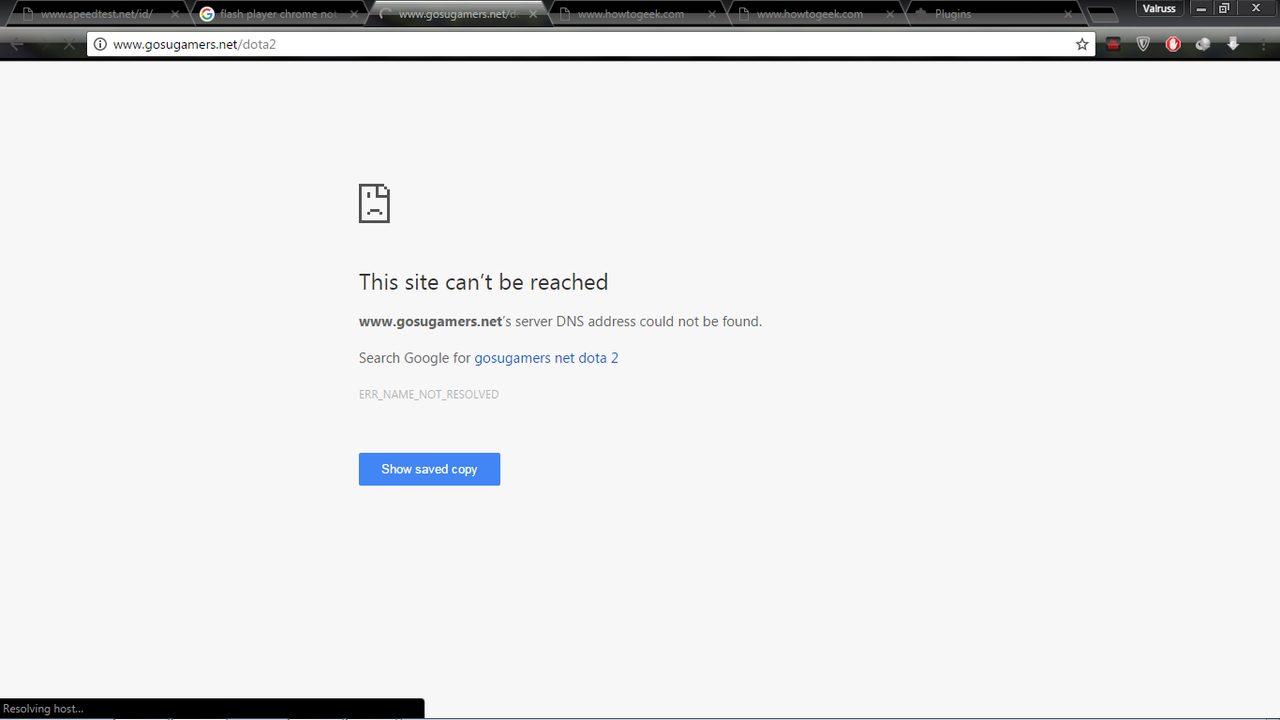Open the red YouTube extension icon
This screenshot has width=1280, height=720.
click(1113, 44)
